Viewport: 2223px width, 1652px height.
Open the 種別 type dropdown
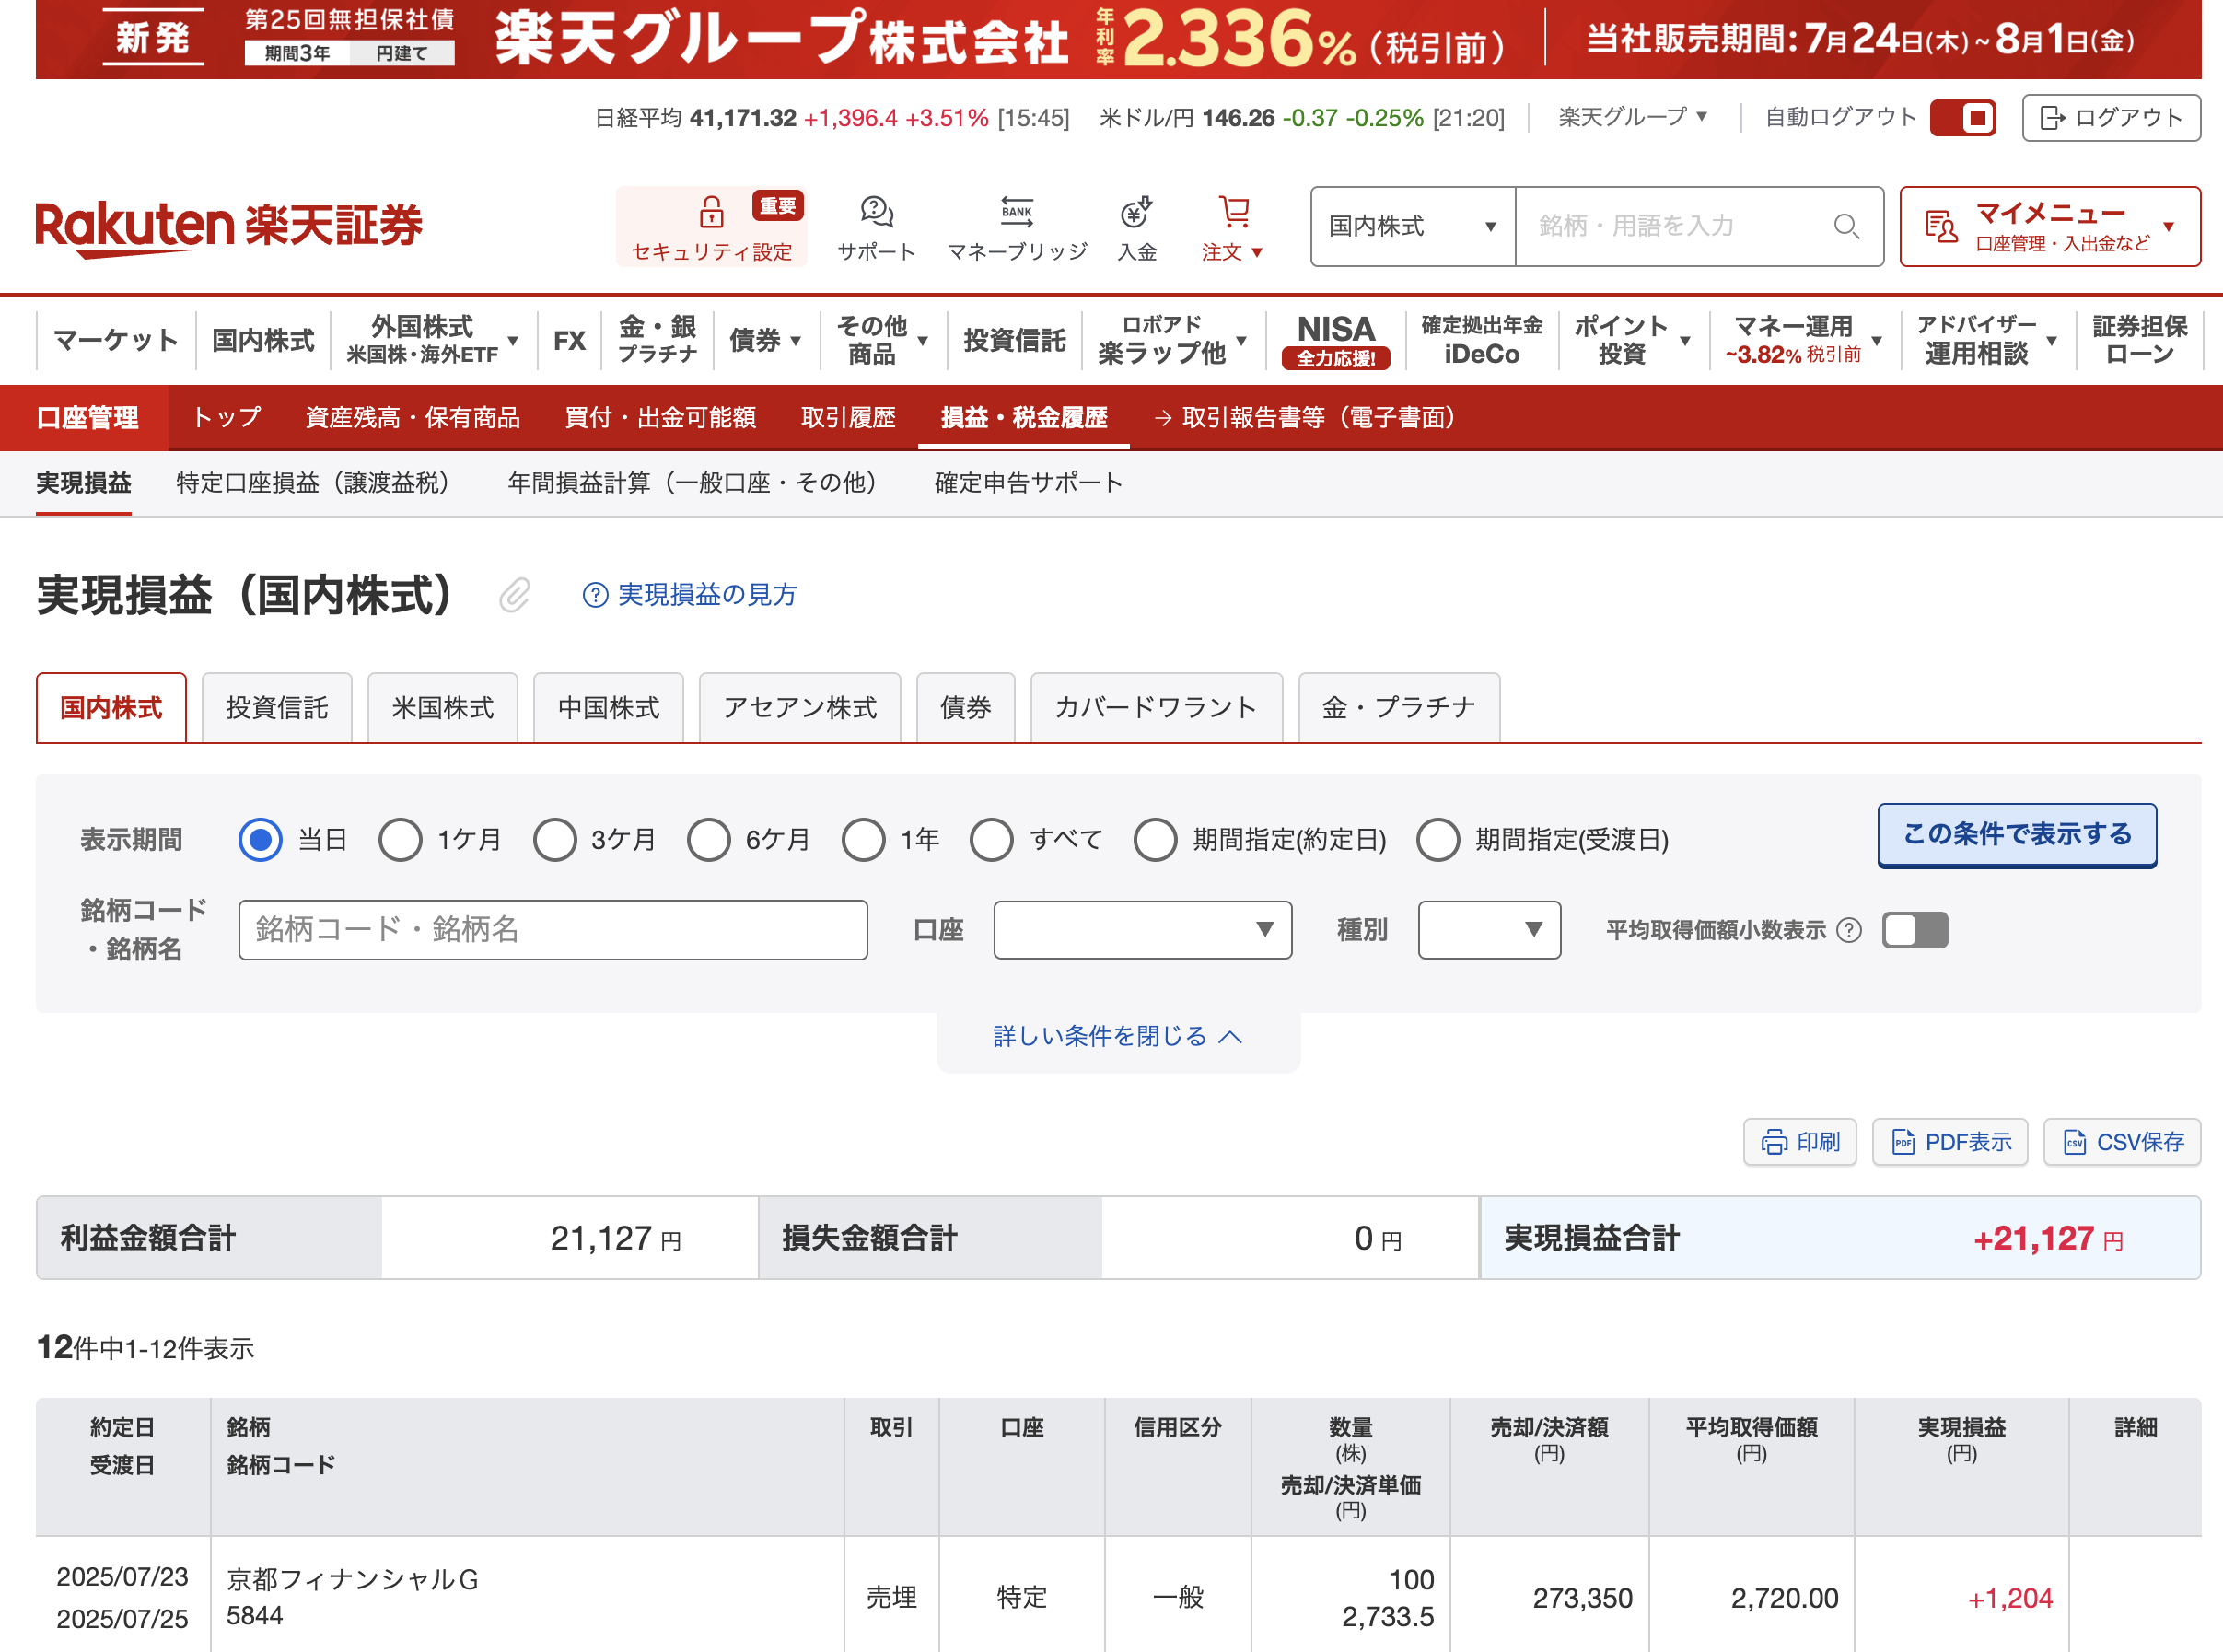tap(1489, 930)
